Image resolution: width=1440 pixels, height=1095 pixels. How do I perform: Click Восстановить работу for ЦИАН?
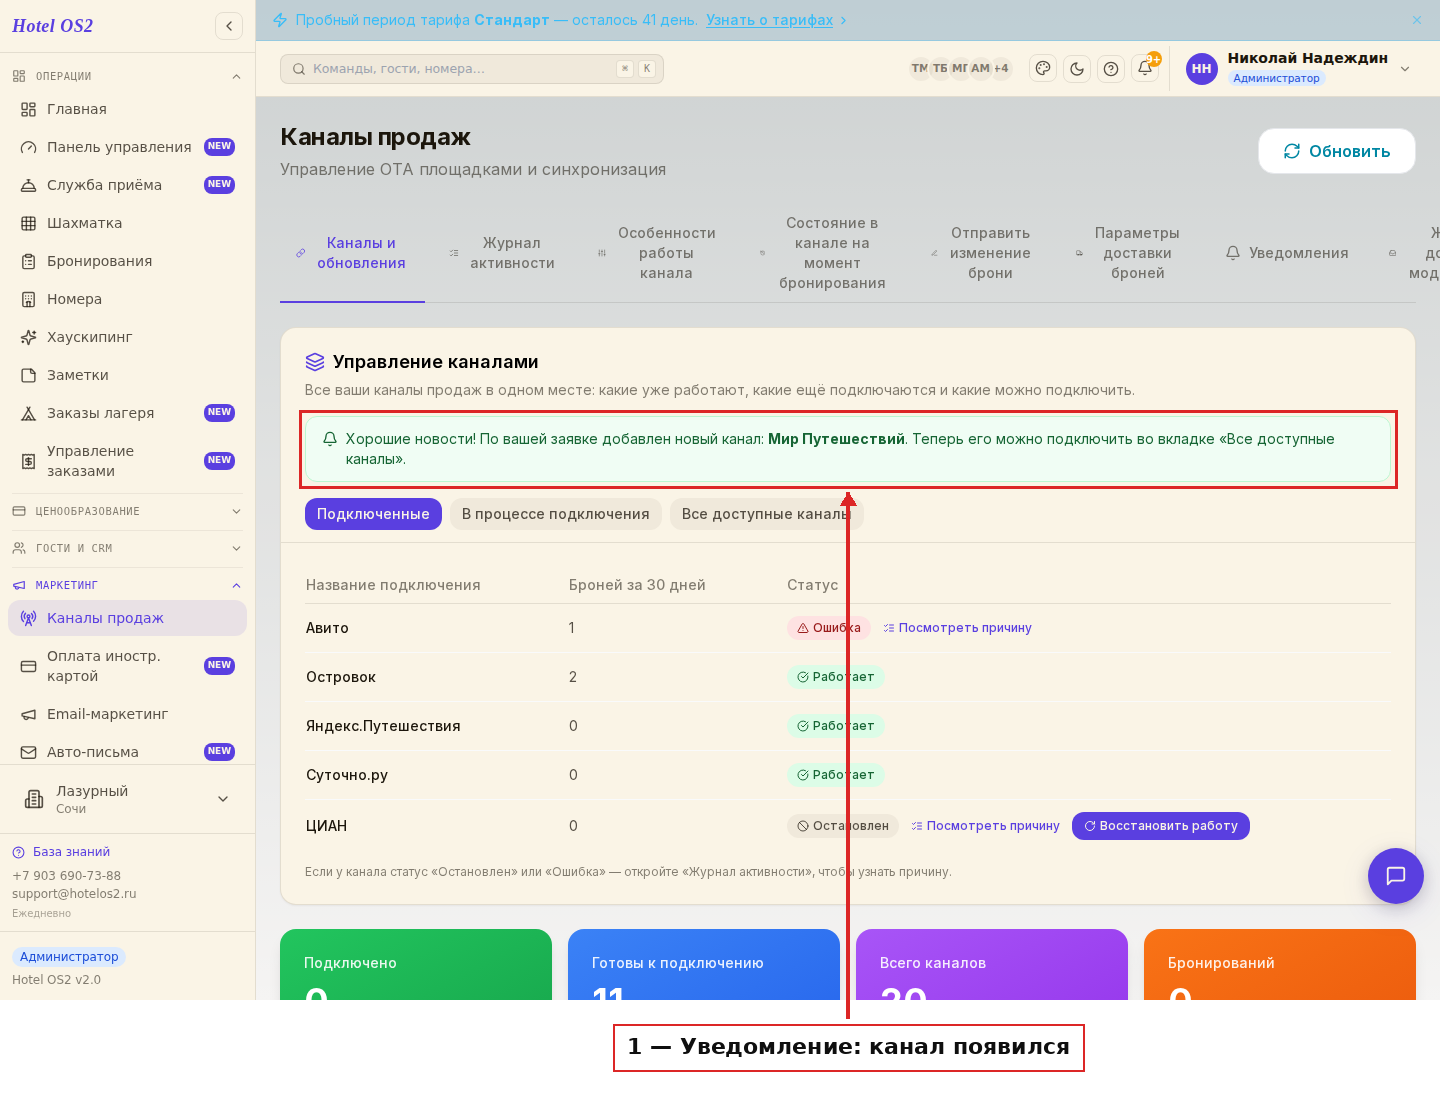point(1161,826)
